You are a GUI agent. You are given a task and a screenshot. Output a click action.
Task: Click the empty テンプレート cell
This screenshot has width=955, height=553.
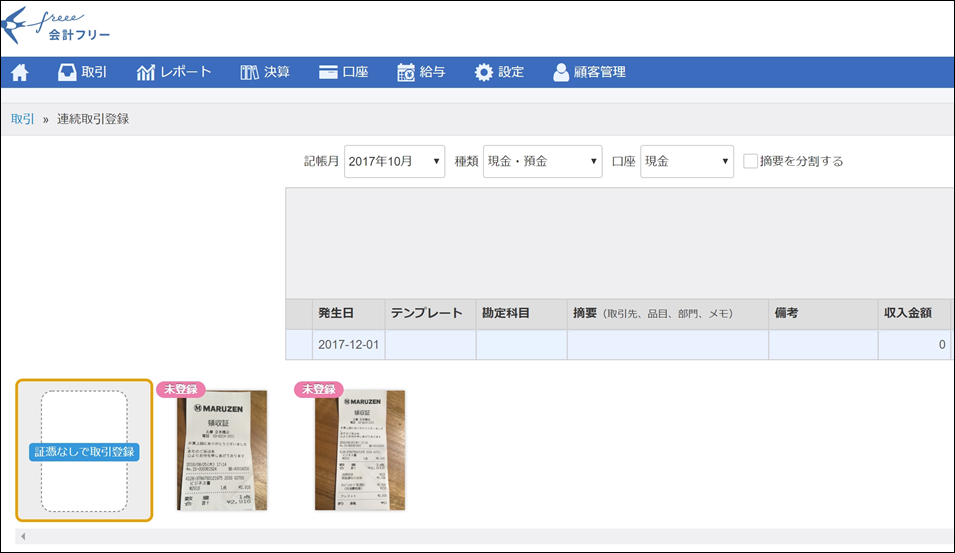[x=431, y=345]
